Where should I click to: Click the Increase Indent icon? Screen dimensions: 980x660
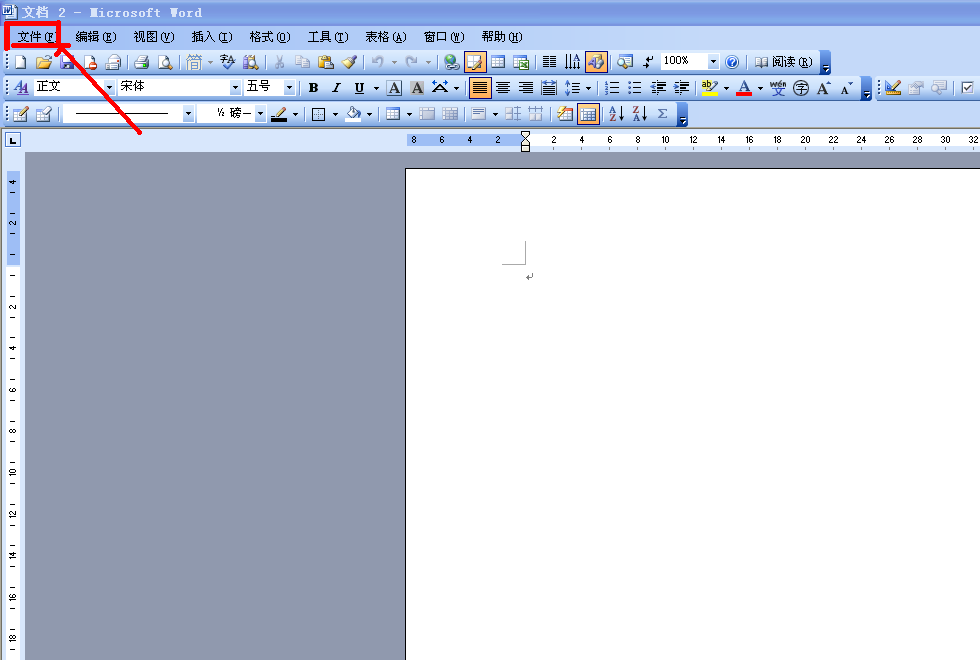681,88
